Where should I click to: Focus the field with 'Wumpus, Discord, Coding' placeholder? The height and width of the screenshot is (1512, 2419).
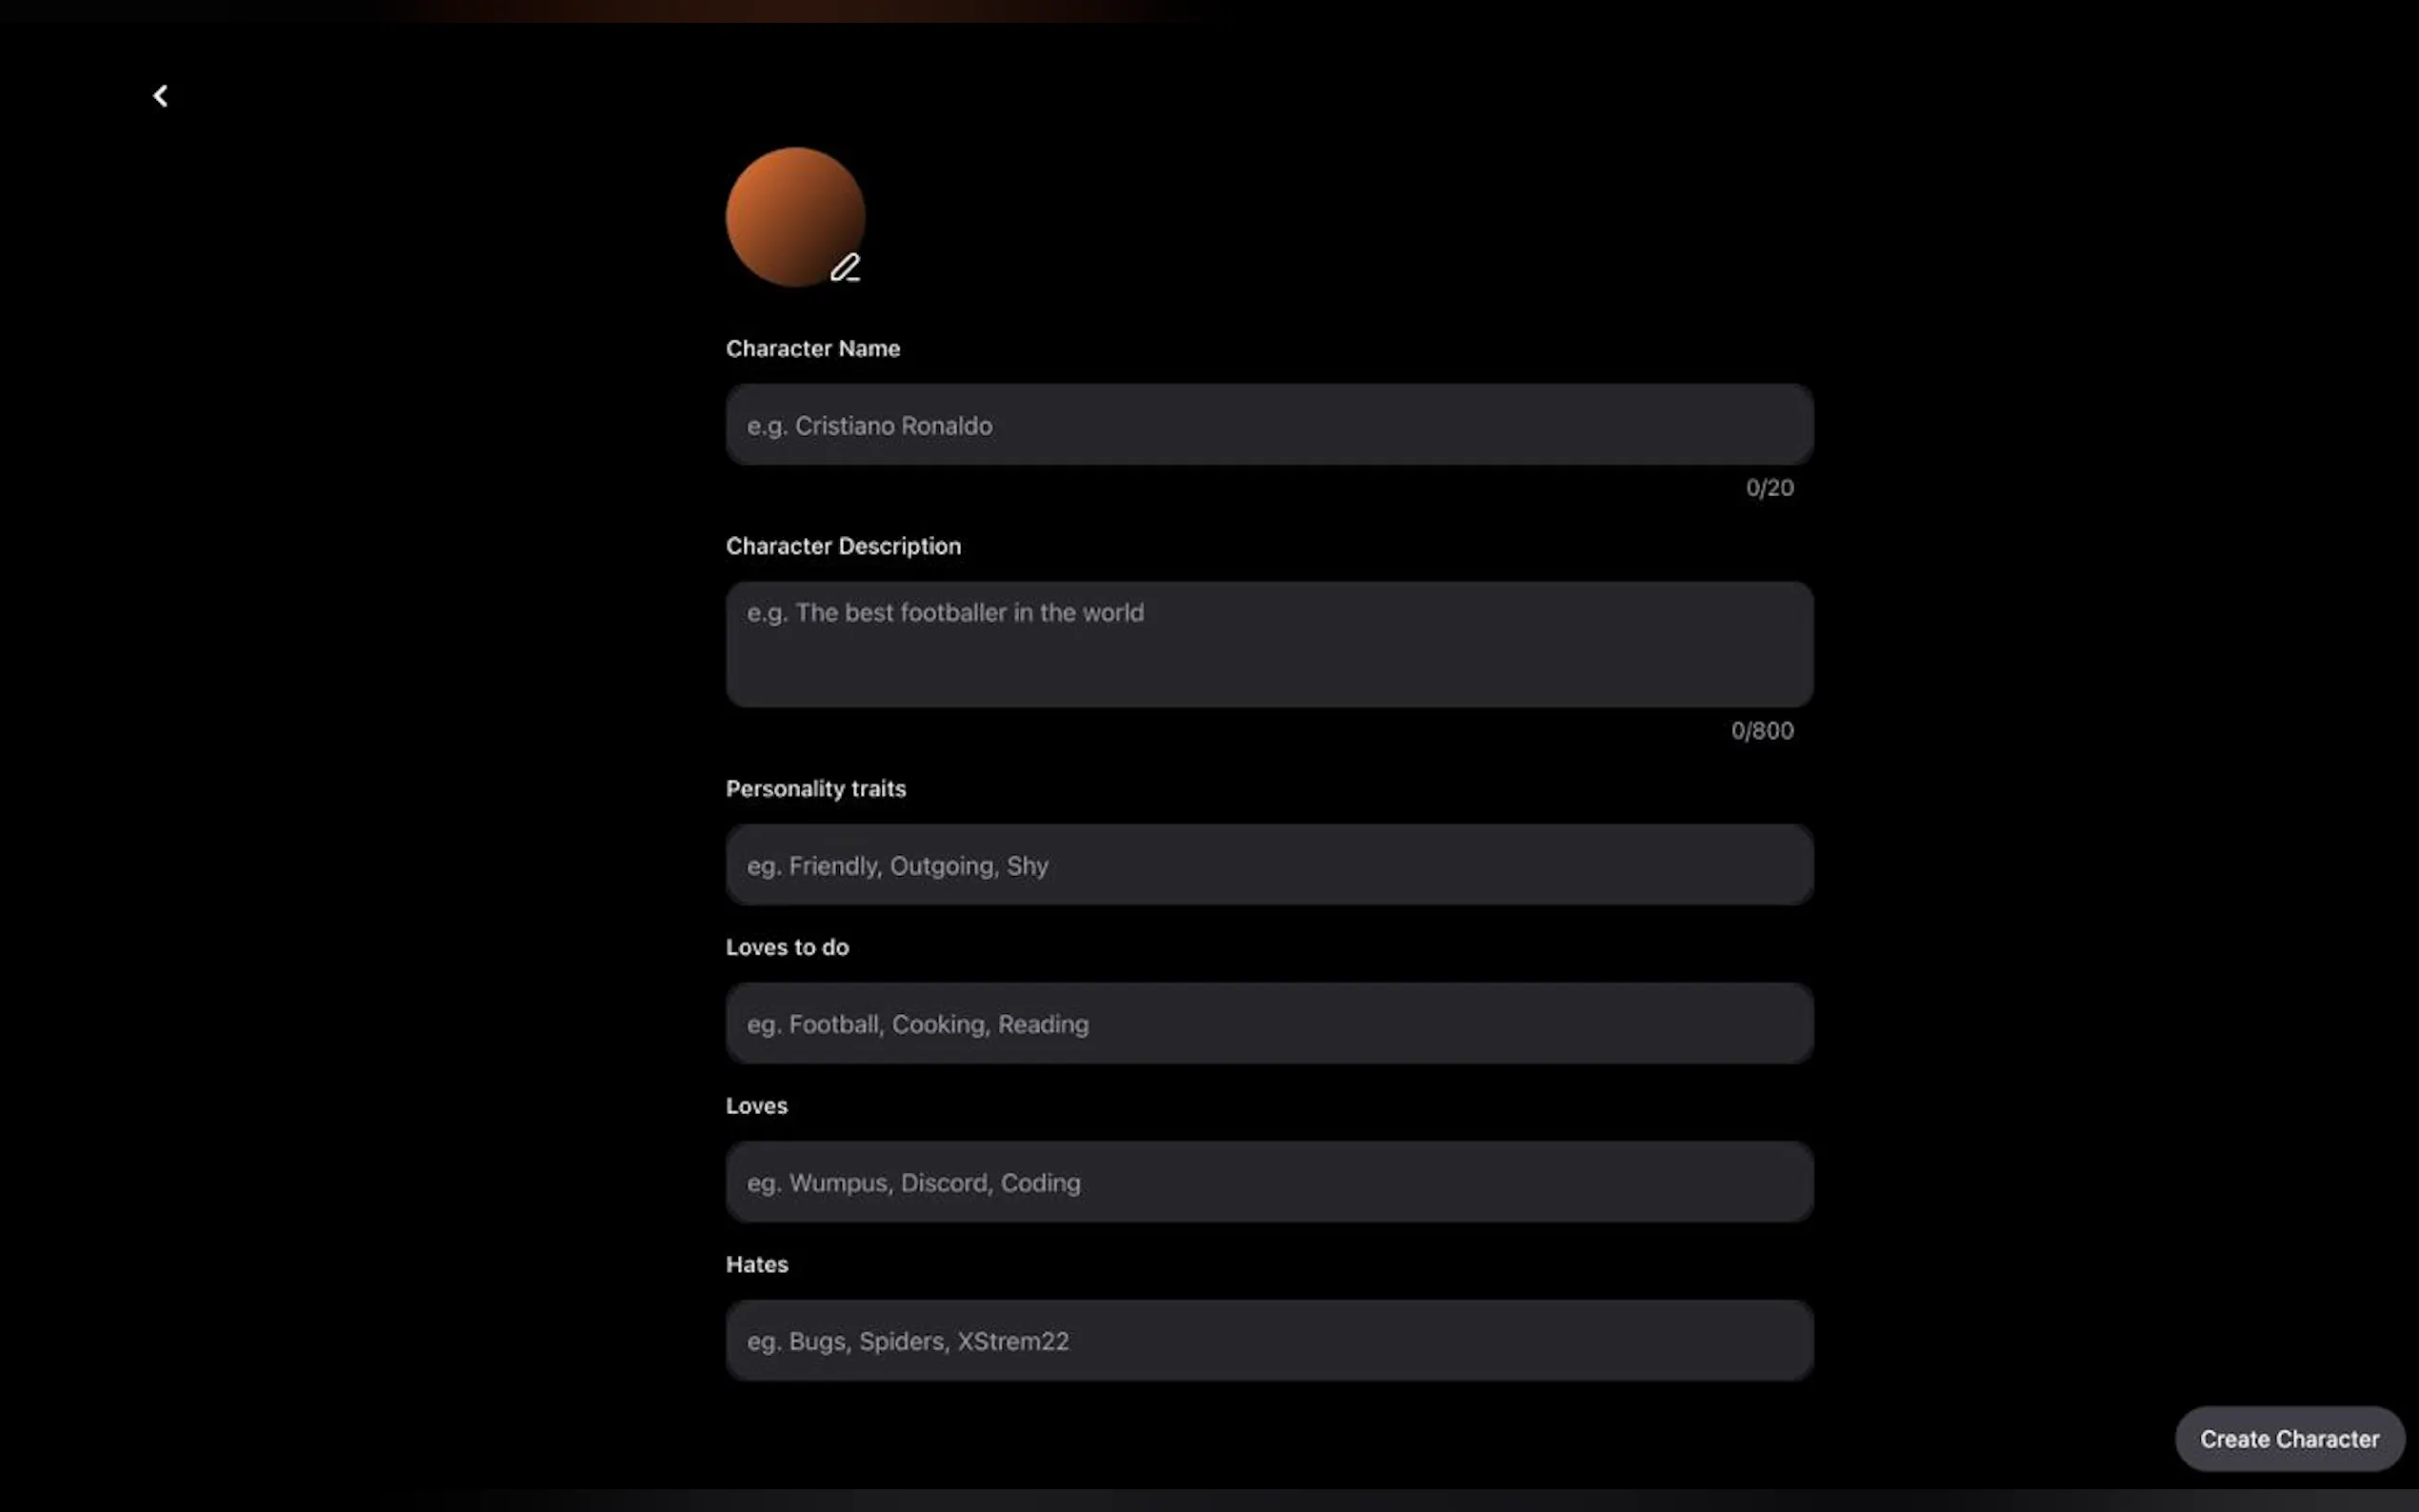pyautogui.click(x=1269, y=1182)
